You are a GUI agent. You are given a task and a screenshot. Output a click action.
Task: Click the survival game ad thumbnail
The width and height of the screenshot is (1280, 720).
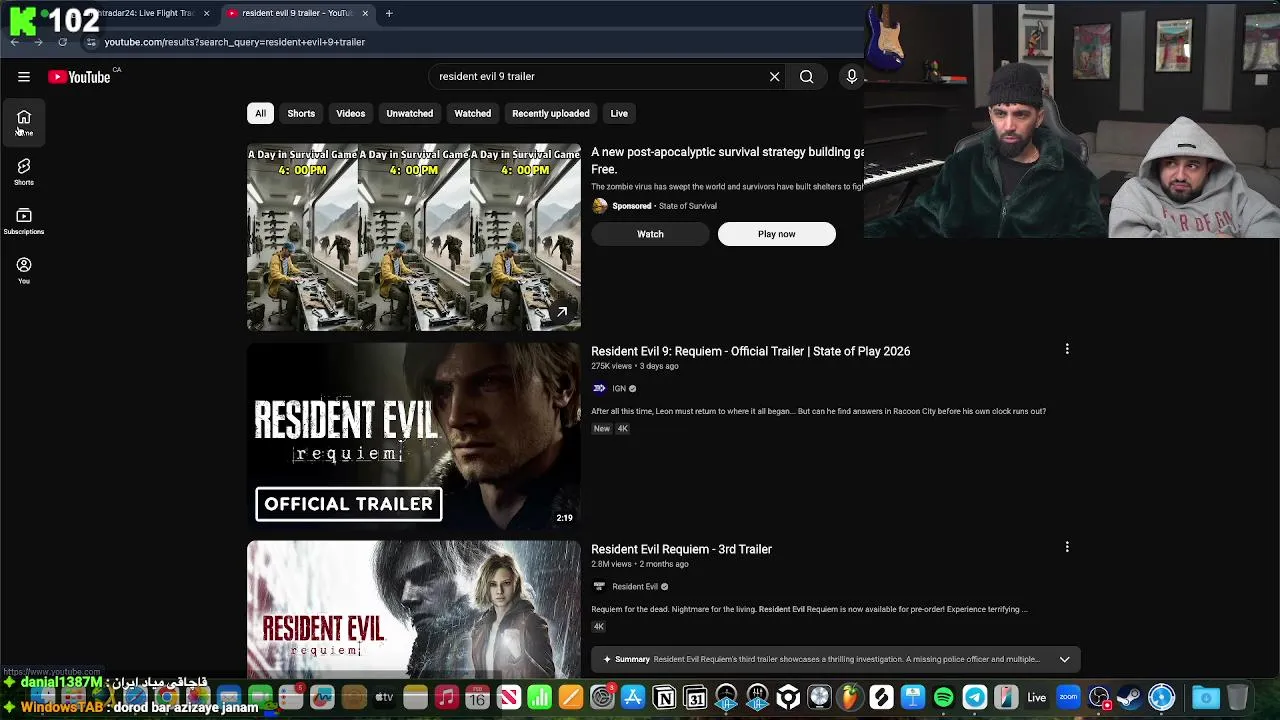413,238
